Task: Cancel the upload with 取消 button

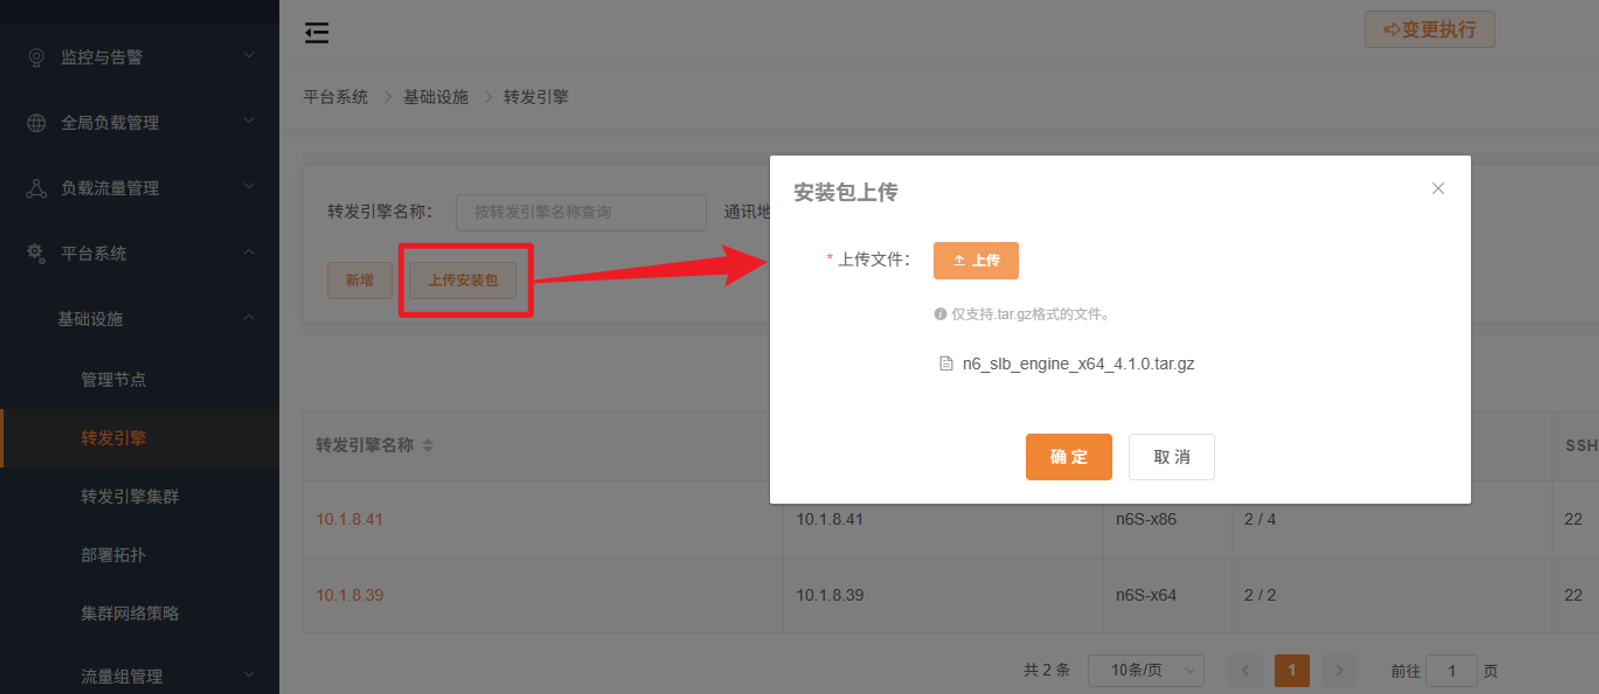Action: click(x=1172, y=457)
